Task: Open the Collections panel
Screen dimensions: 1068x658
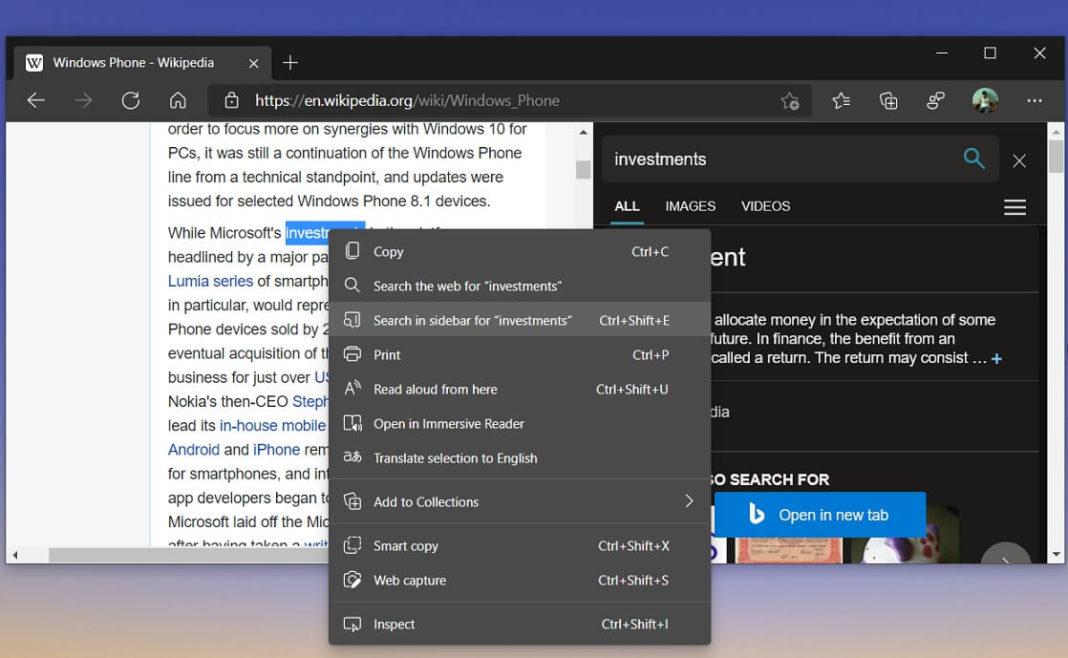Action: 888,100
